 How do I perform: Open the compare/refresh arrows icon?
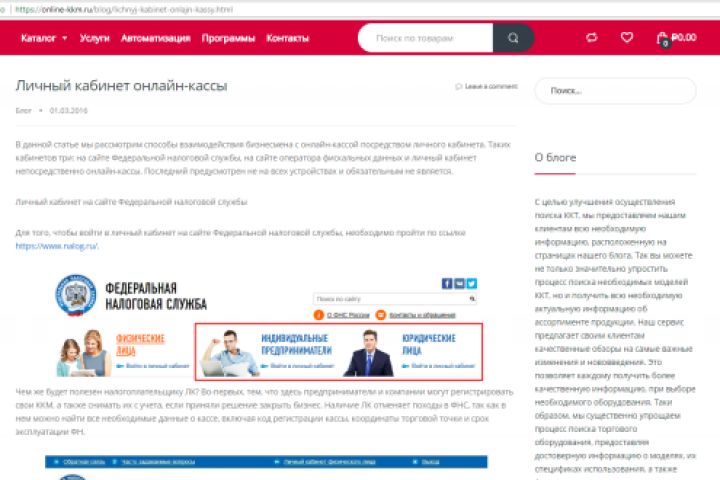[x=592, y=37]
